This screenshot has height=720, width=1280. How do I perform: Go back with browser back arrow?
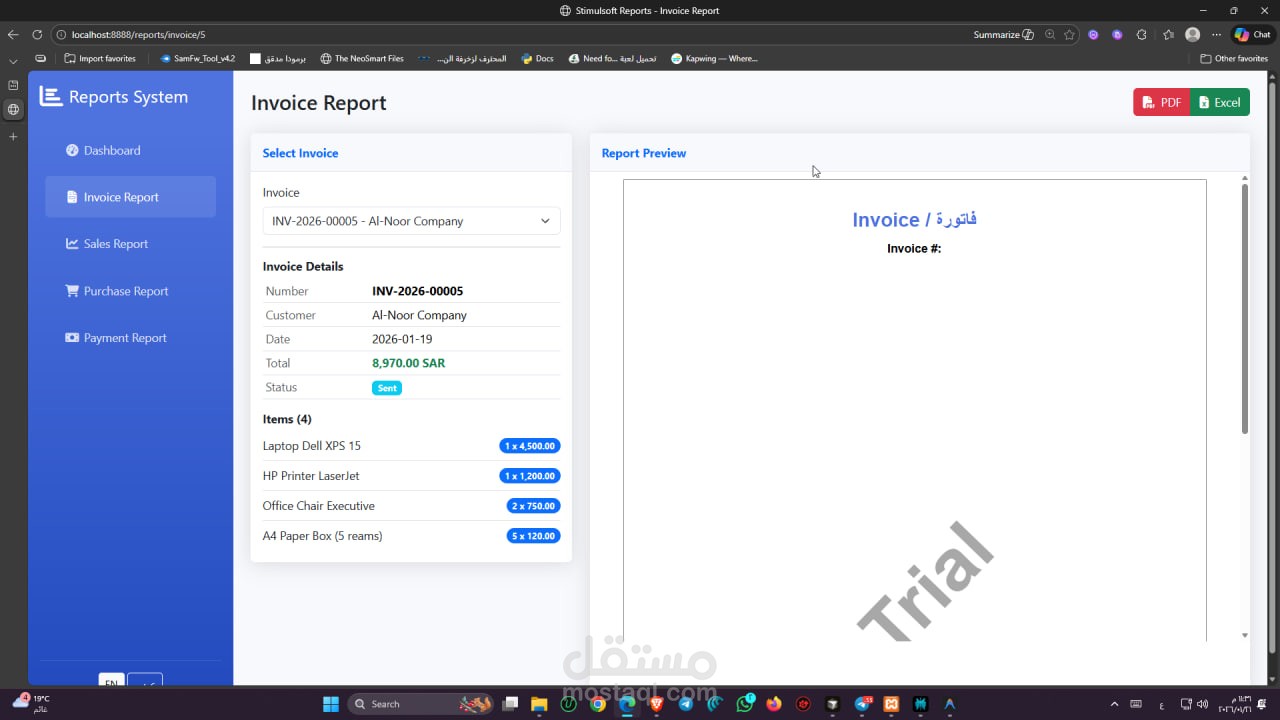click(13, 34)
